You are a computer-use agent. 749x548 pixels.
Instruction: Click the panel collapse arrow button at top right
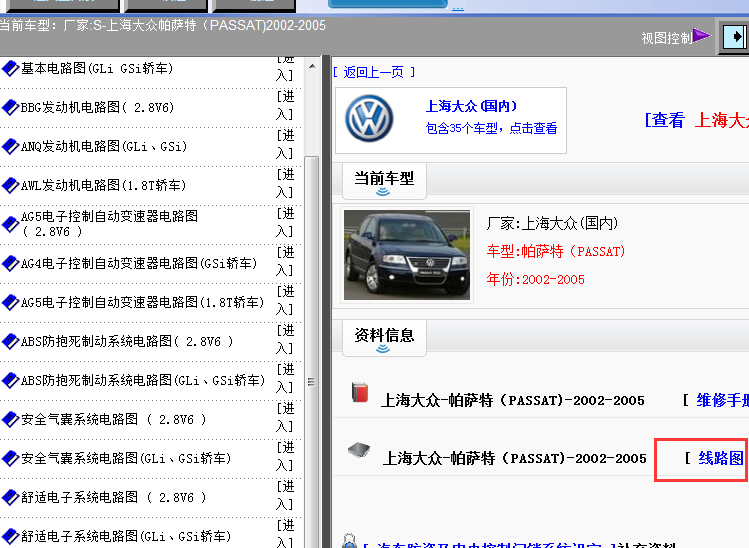(x=735, y=37)
